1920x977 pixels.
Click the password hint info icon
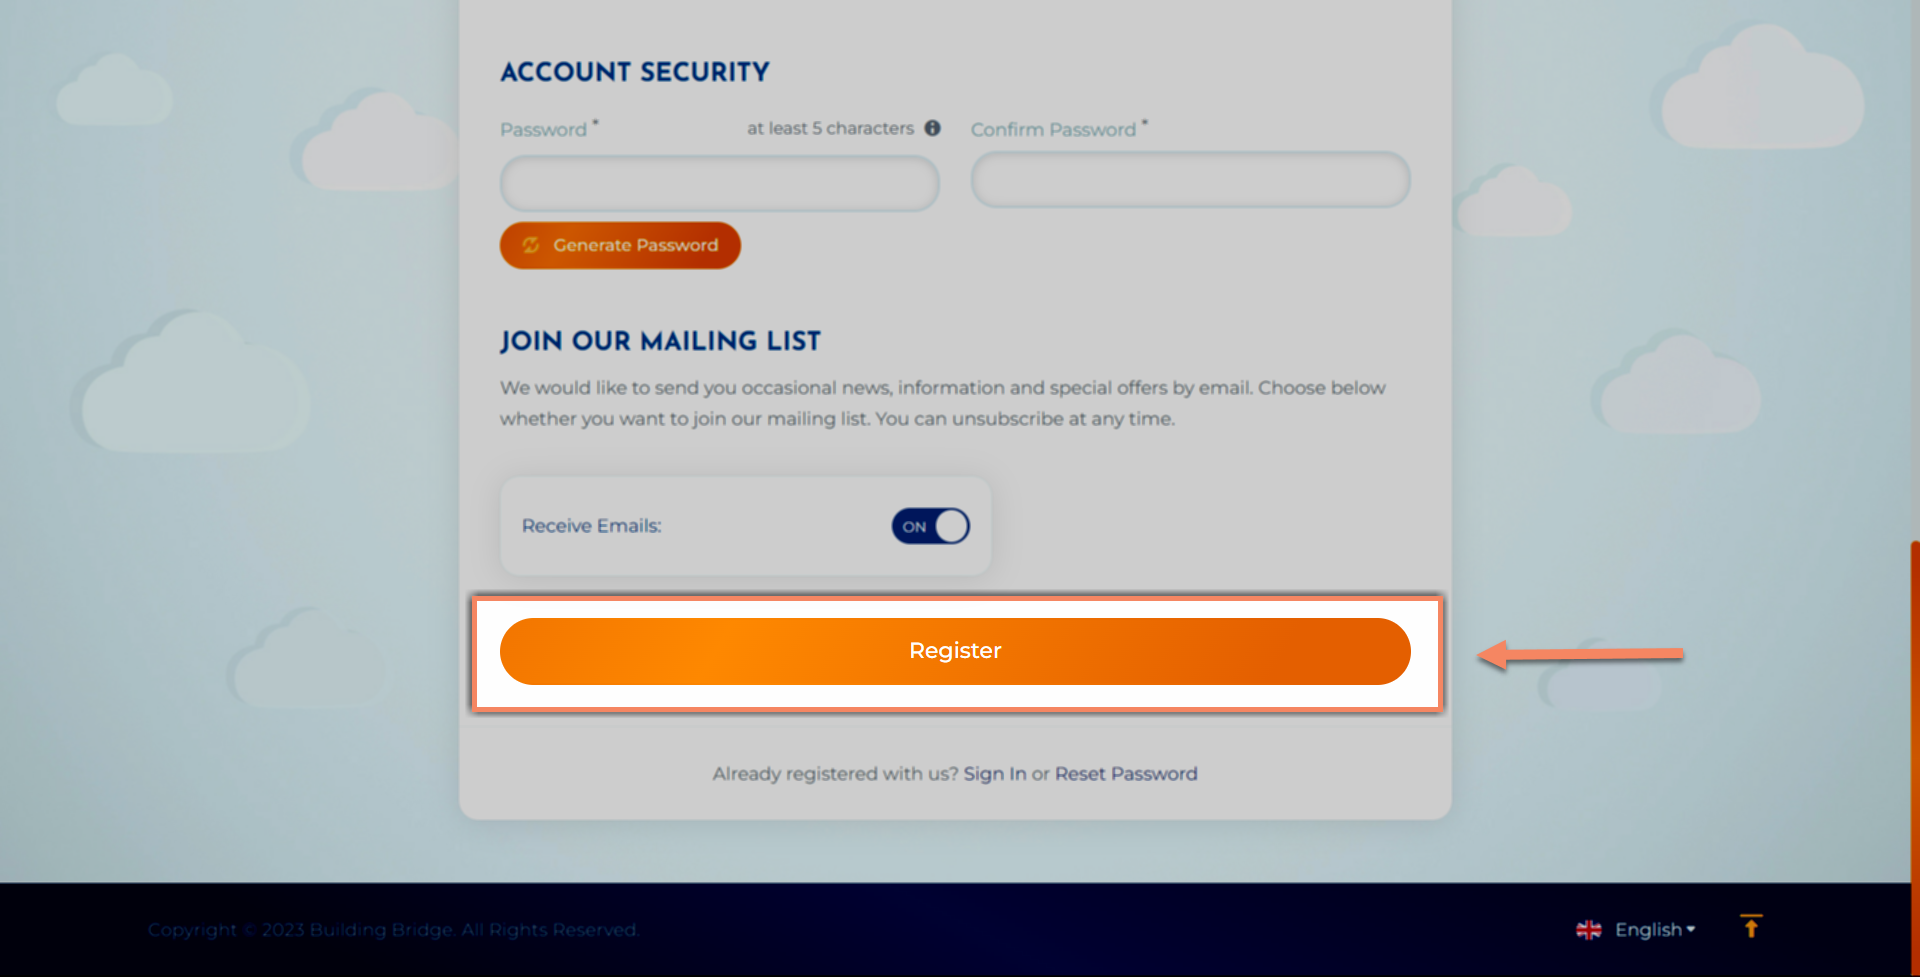932,128
